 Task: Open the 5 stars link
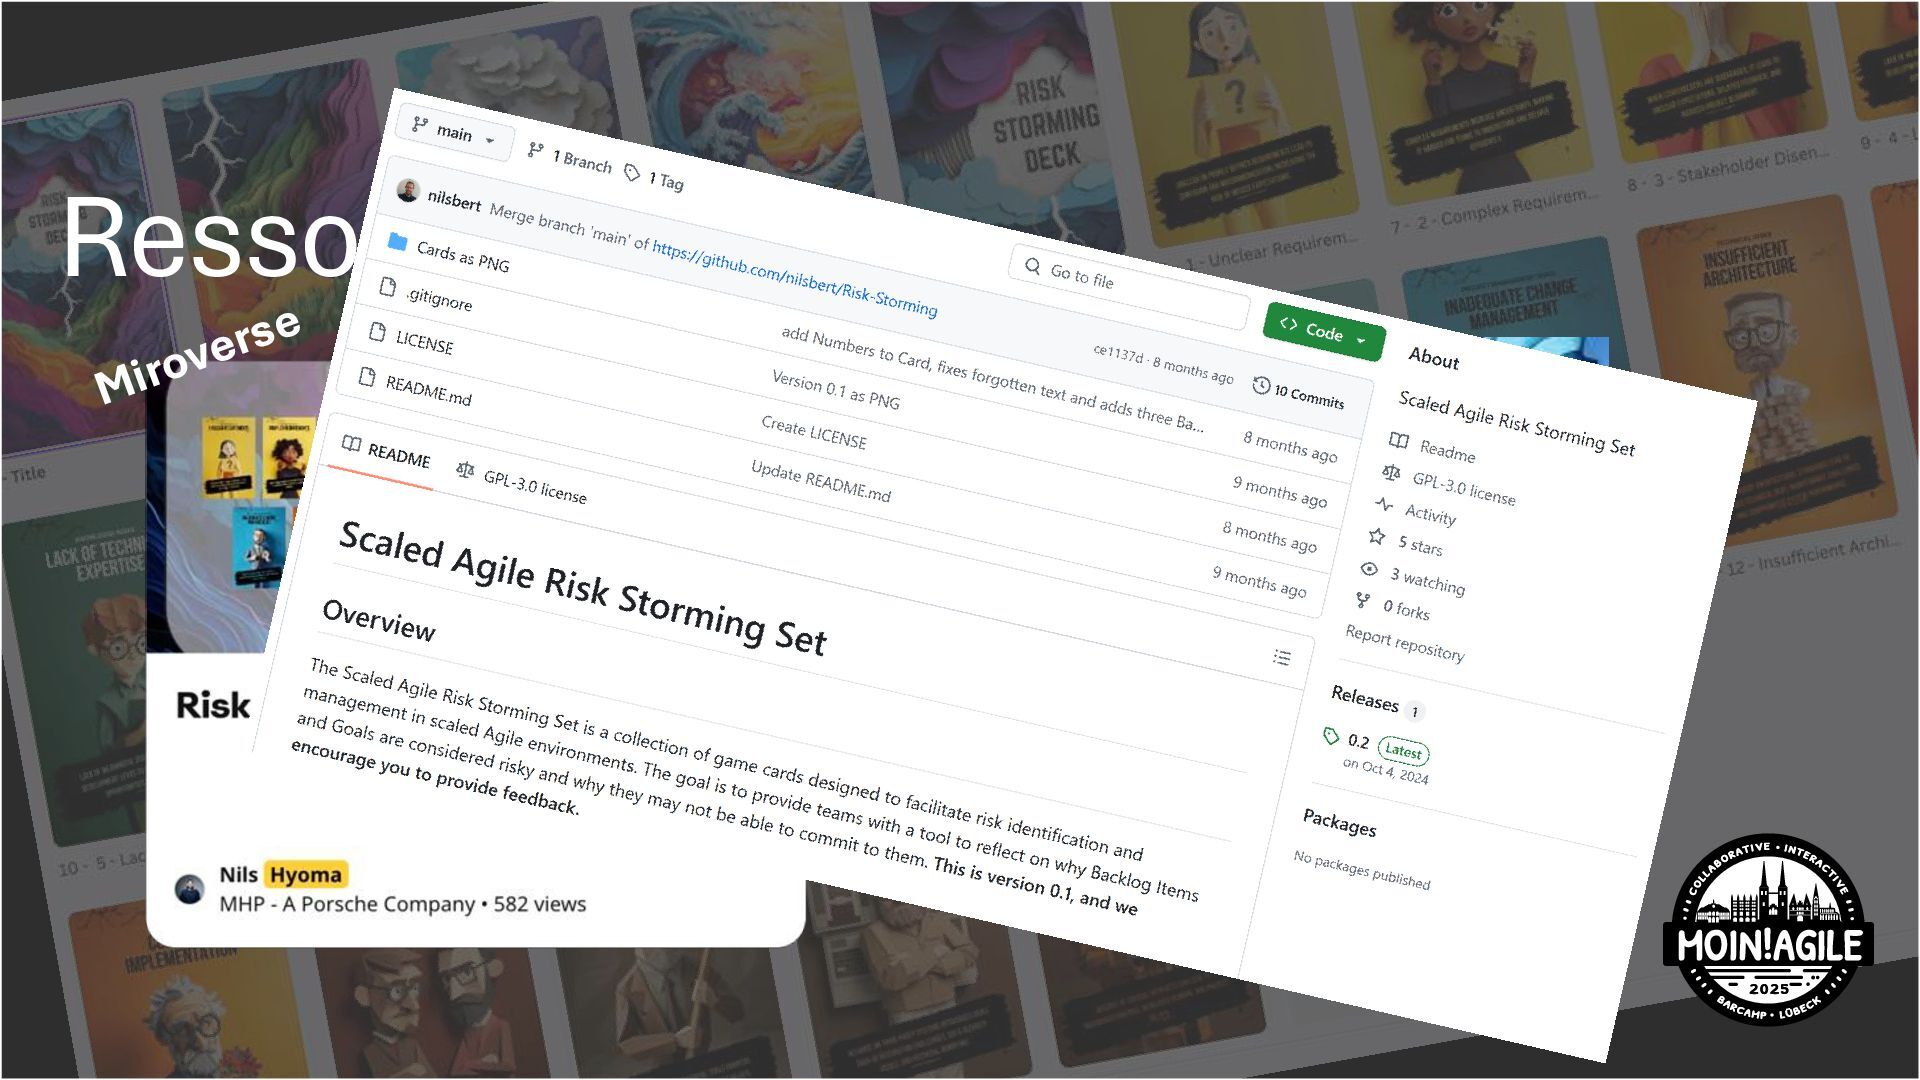pos(1420,546)
